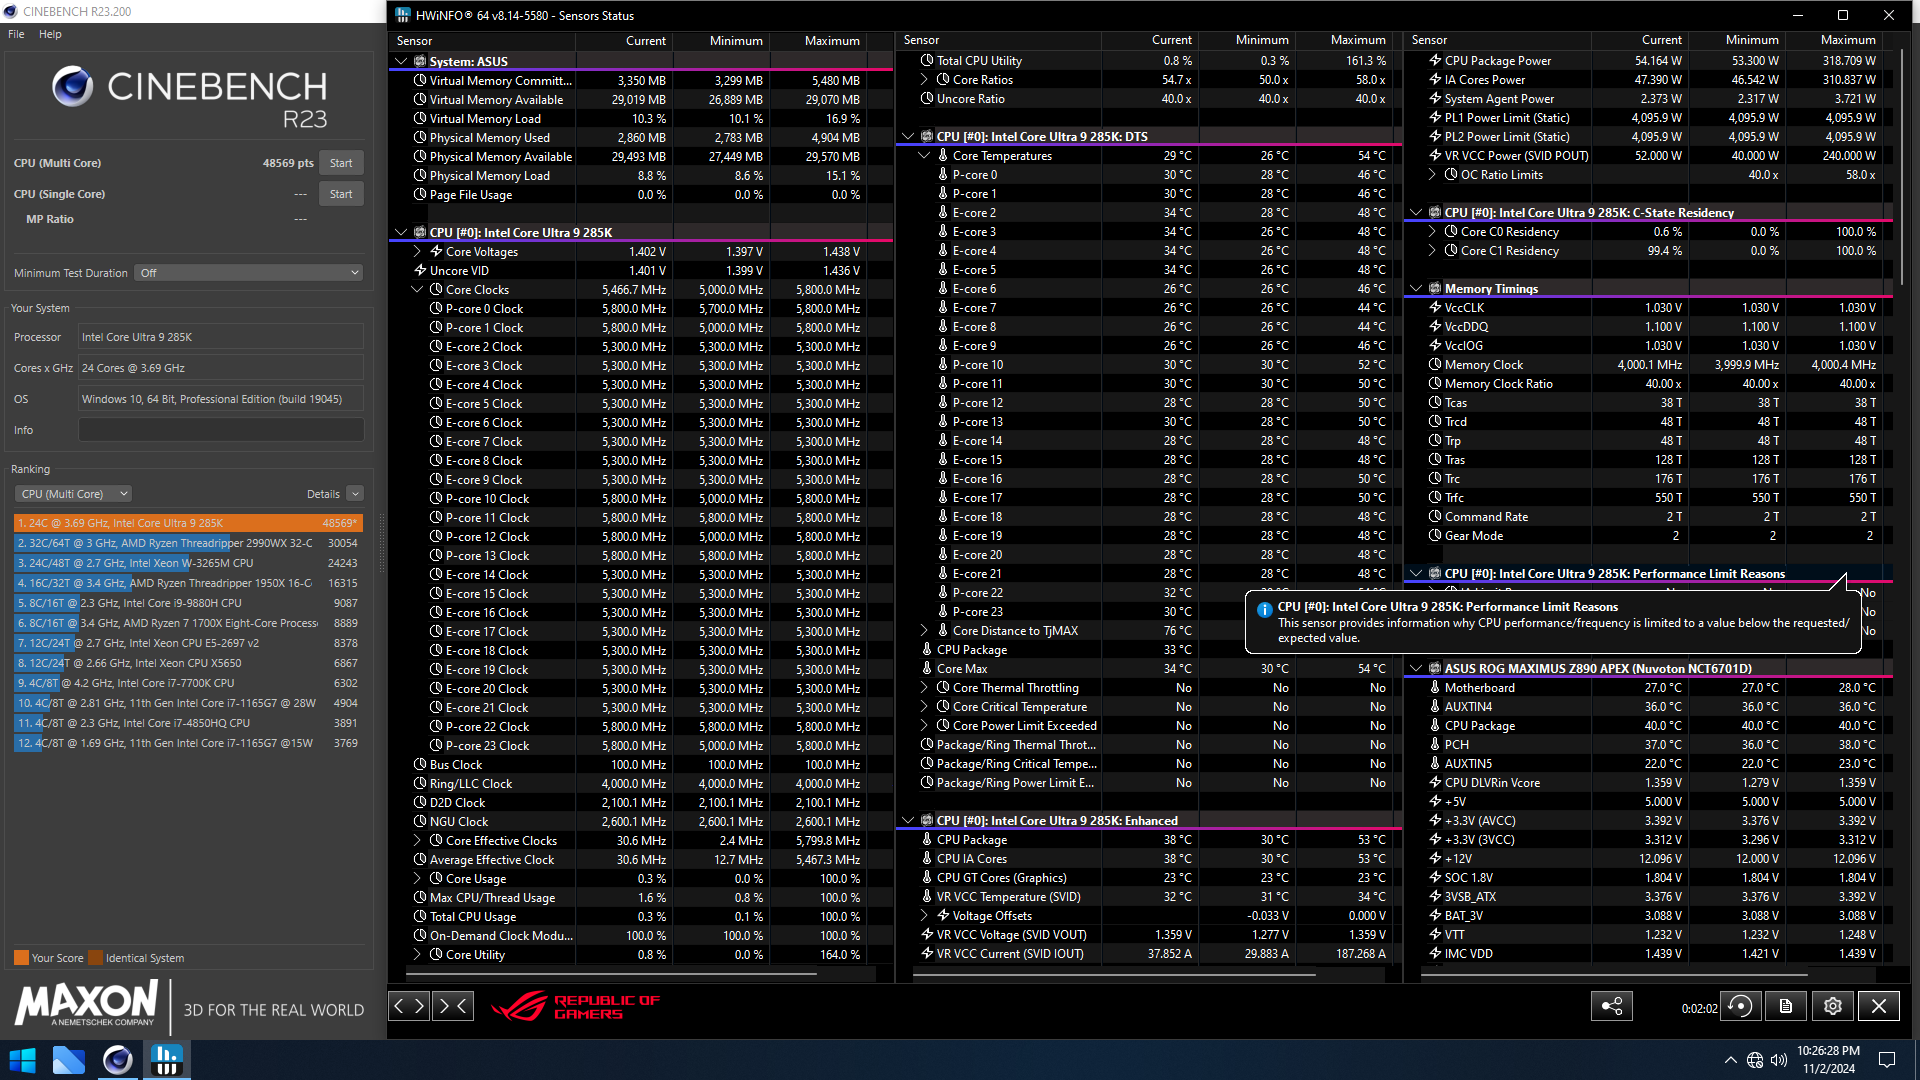This screenshot has width=1920, height=1080.
Task: Start logging with the document icon
Action: [x=1786, y=1006]
